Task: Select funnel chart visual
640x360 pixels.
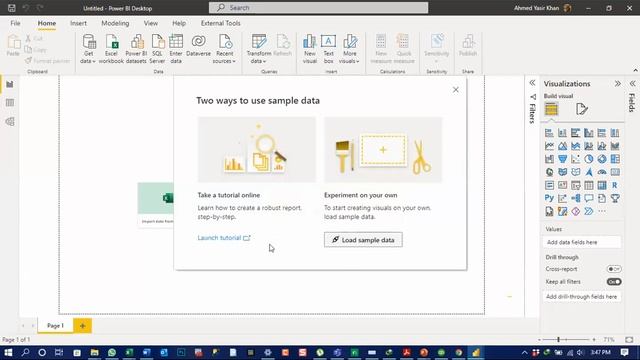Action: pyautogui.click(x=562, y=159)
